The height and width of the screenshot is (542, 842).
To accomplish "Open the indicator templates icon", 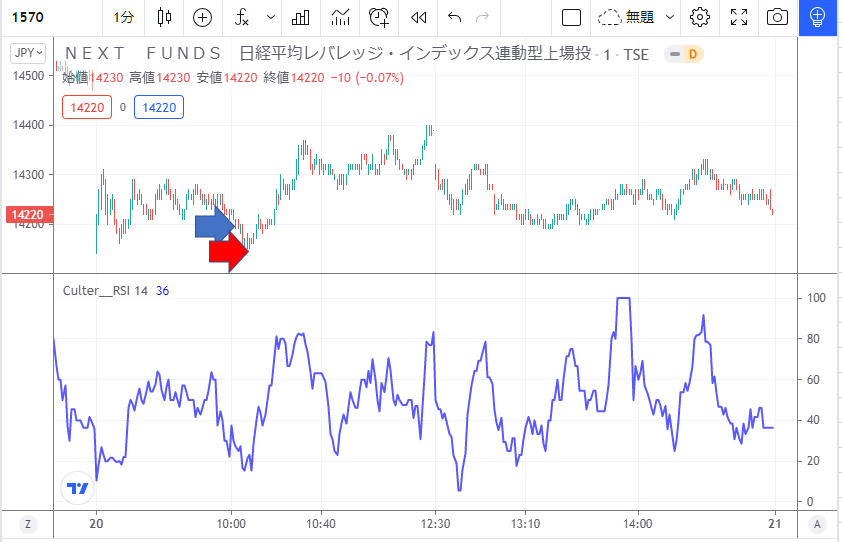I will [x=340, y=17].
